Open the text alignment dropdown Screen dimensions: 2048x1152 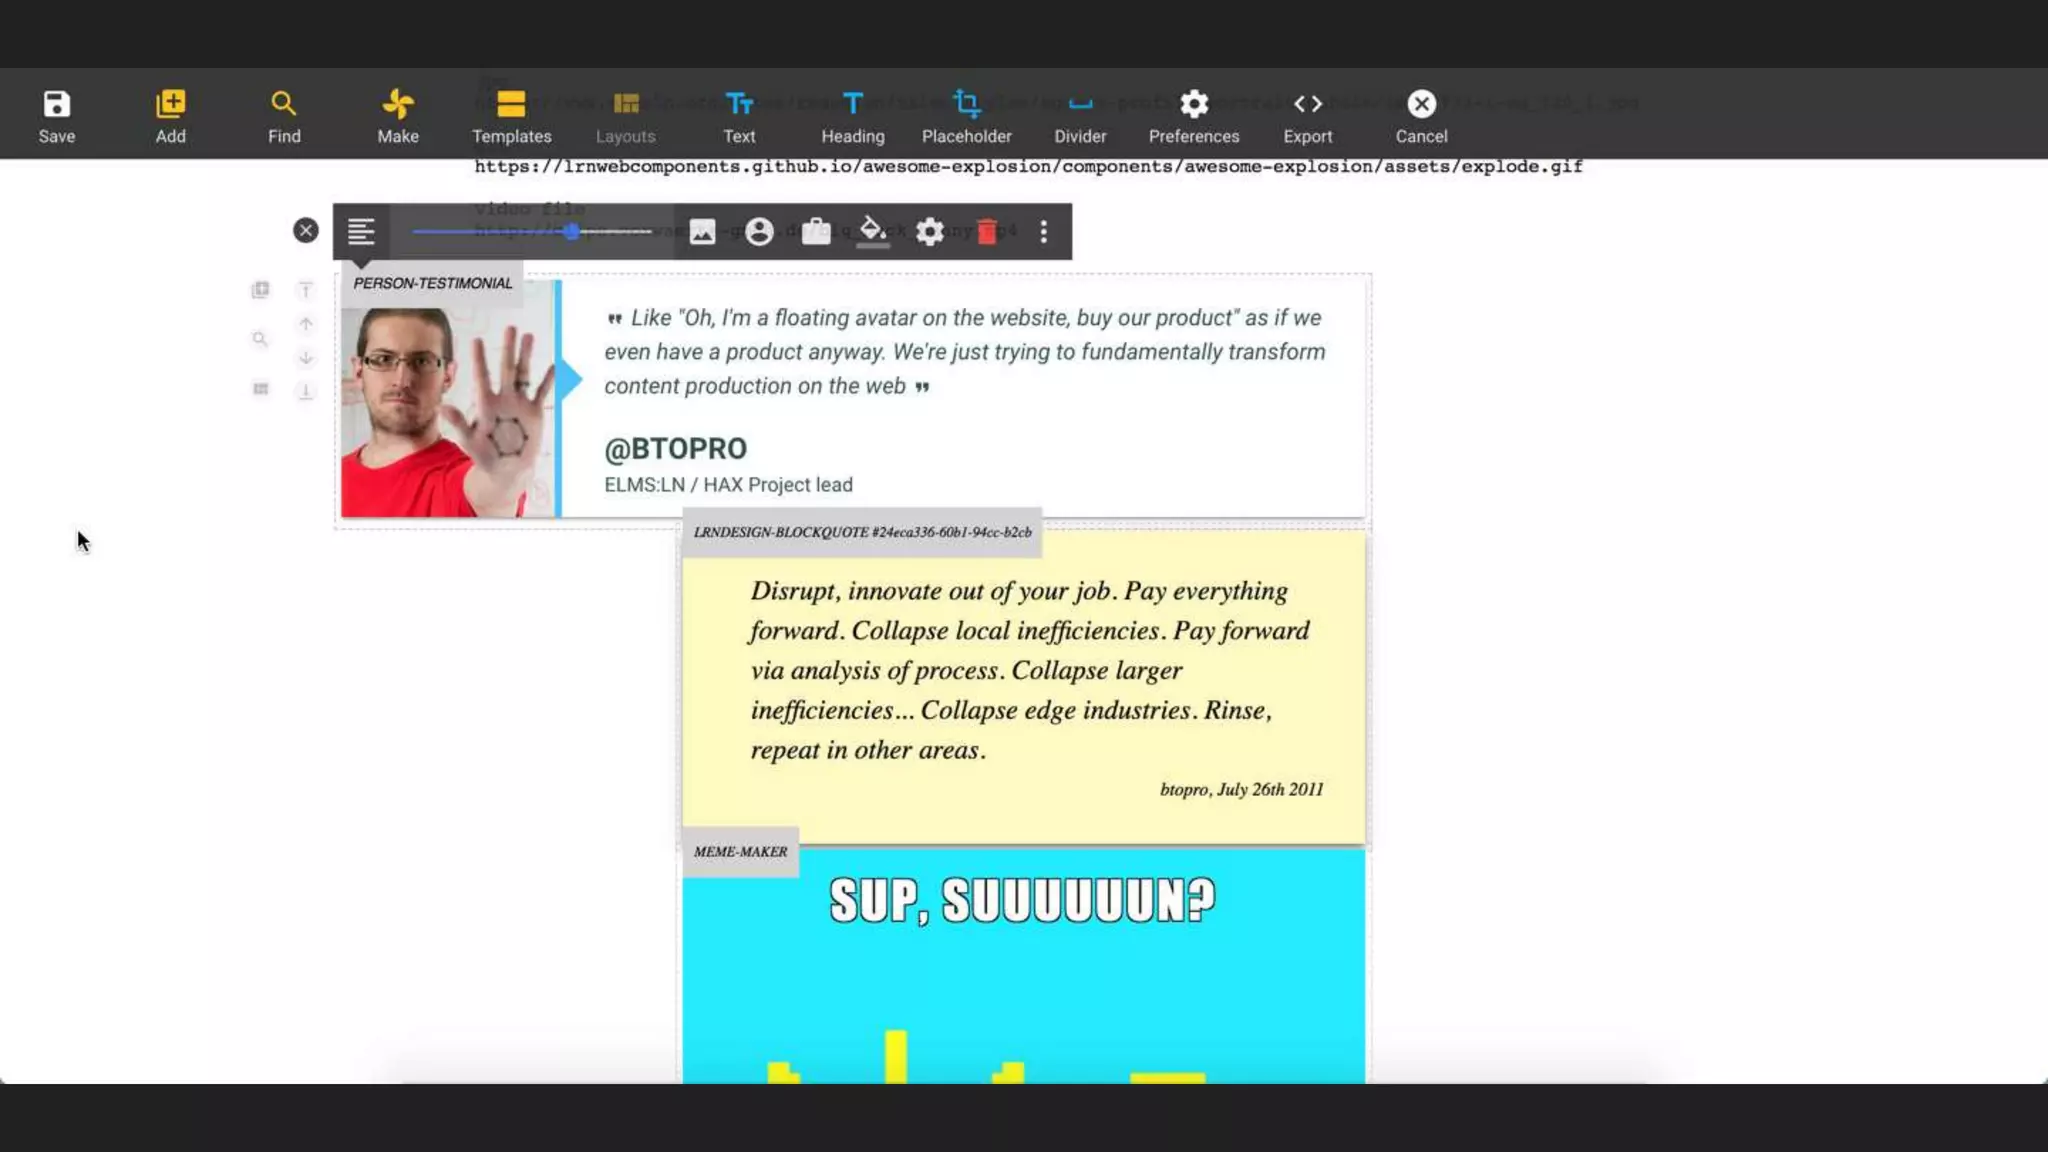[361, 232]
